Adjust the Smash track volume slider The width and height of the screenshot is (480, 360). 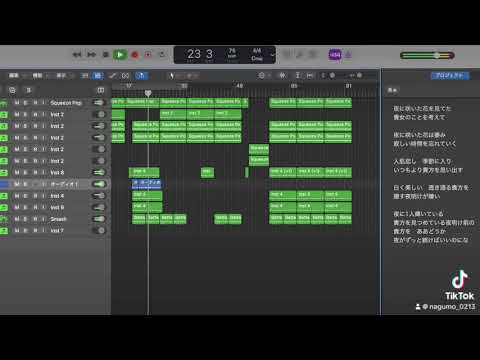tap(98, 219)
